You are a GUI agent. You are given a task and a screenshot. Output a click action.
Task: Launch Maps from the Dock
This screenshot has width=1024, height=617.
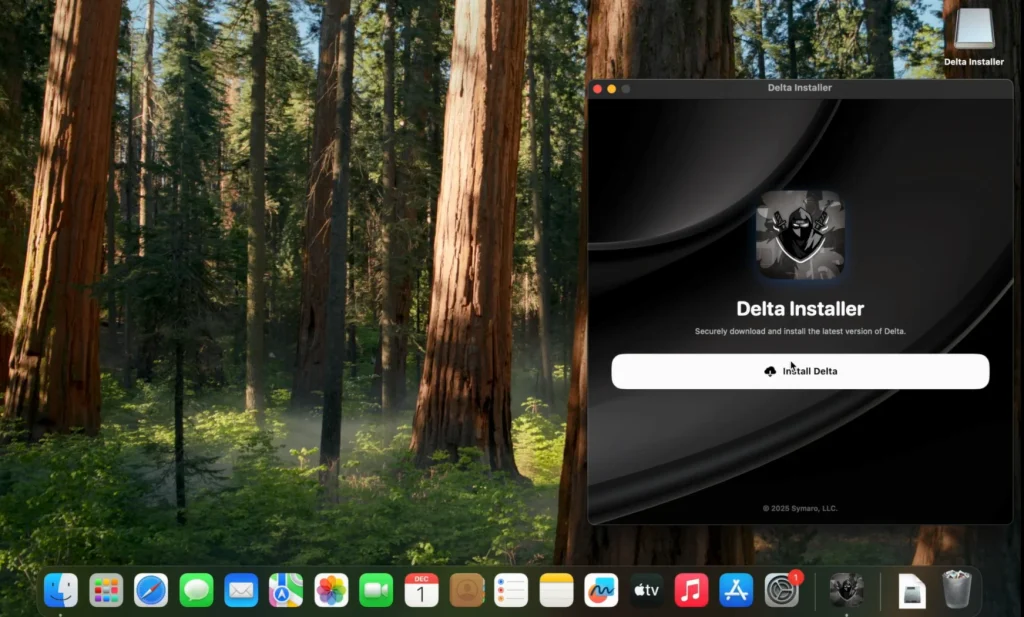pyautogui.click(x=286, y=590)
